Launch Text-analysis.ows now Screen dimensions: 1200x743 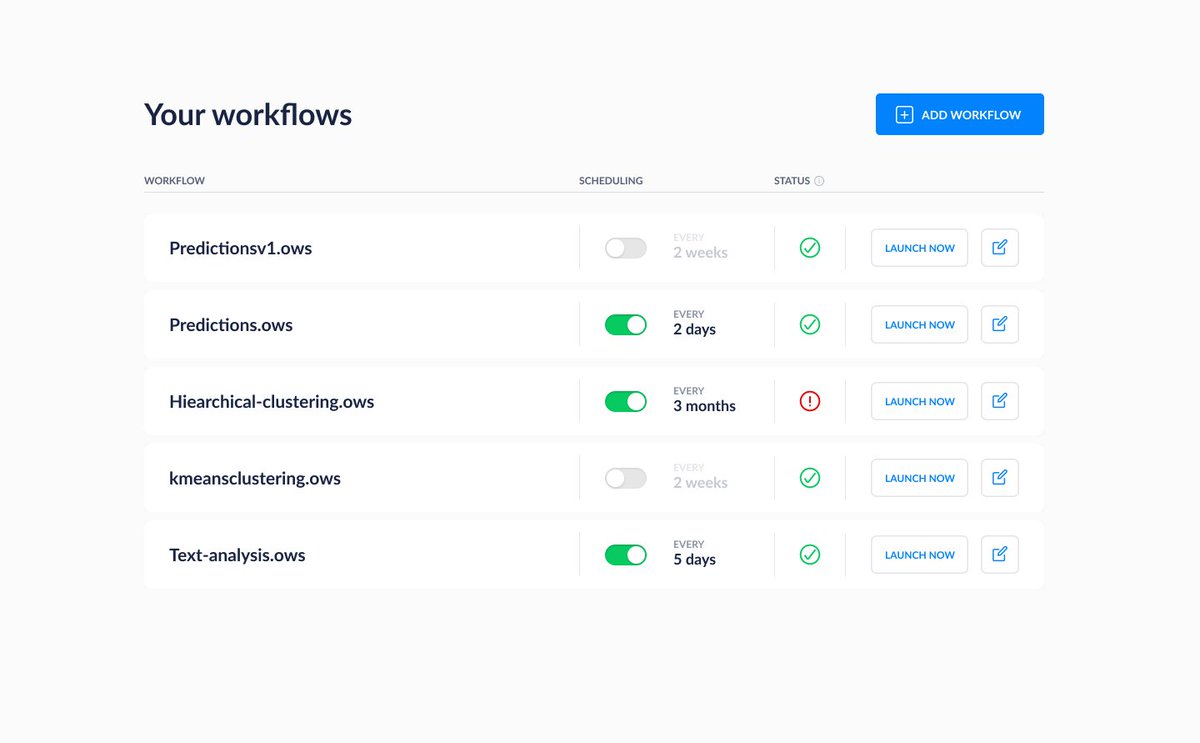click(x=919, y=555)
